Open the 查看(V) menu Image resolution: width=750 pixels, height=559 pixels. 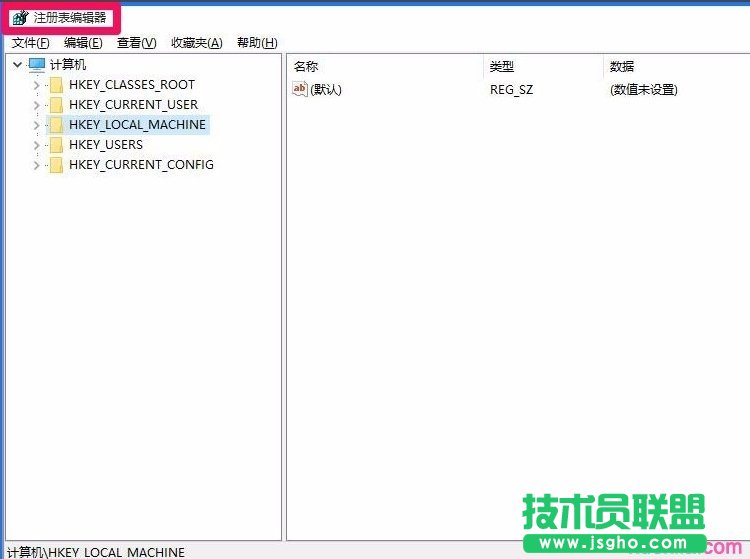[x=136, y=43]
